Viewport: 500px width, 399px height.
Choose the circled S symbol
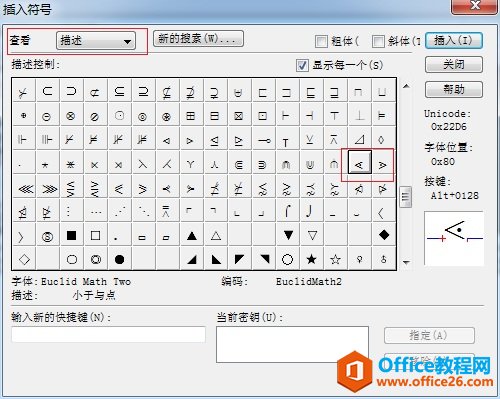click(x=48, y=236)
